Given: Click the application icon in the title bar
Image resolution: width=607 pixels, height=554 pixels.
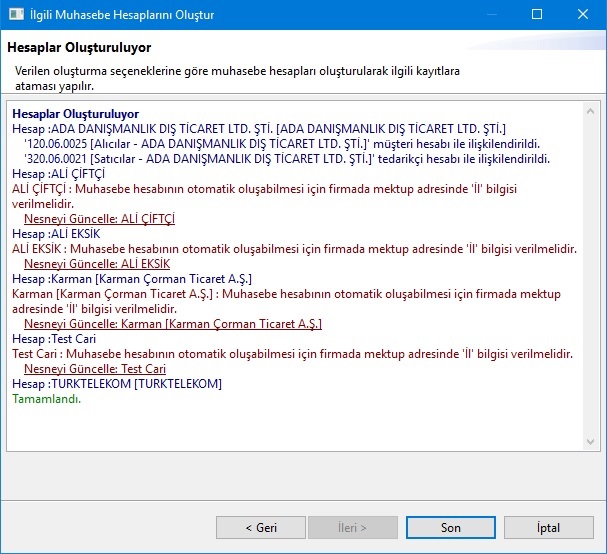Looking at the screenshot, I should (16, 15).
